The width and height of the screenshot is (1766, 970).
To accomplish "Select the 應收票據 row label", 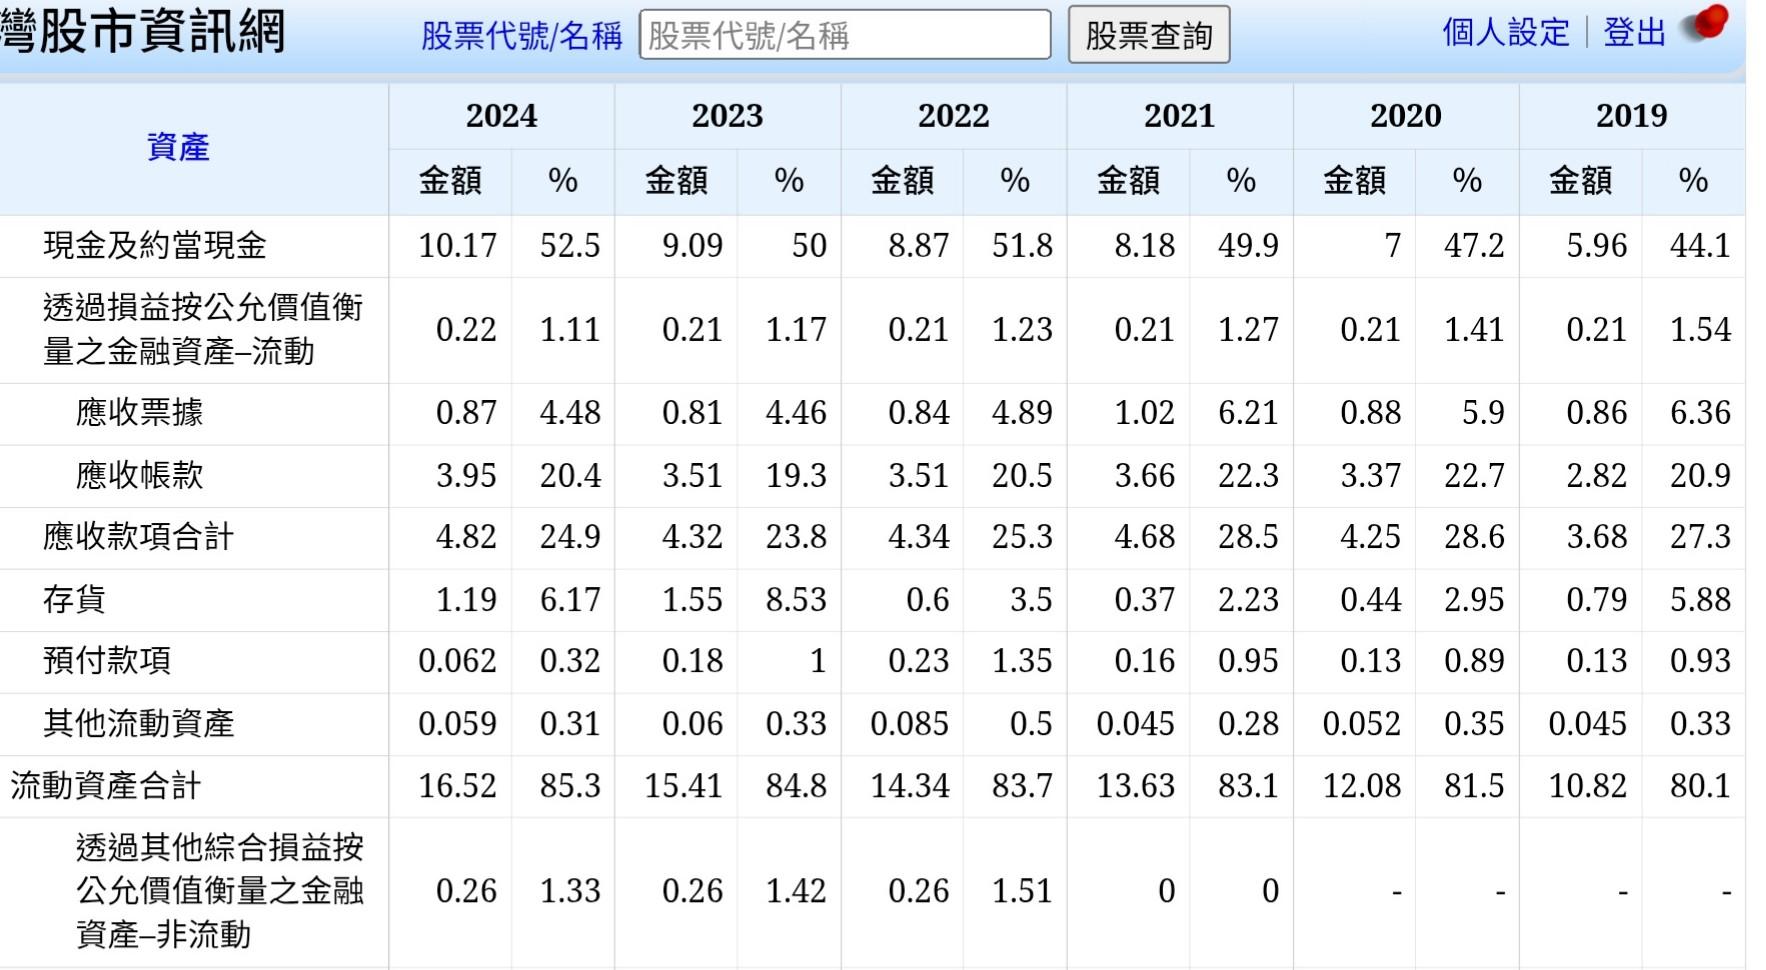I will [x=140, y=413].
